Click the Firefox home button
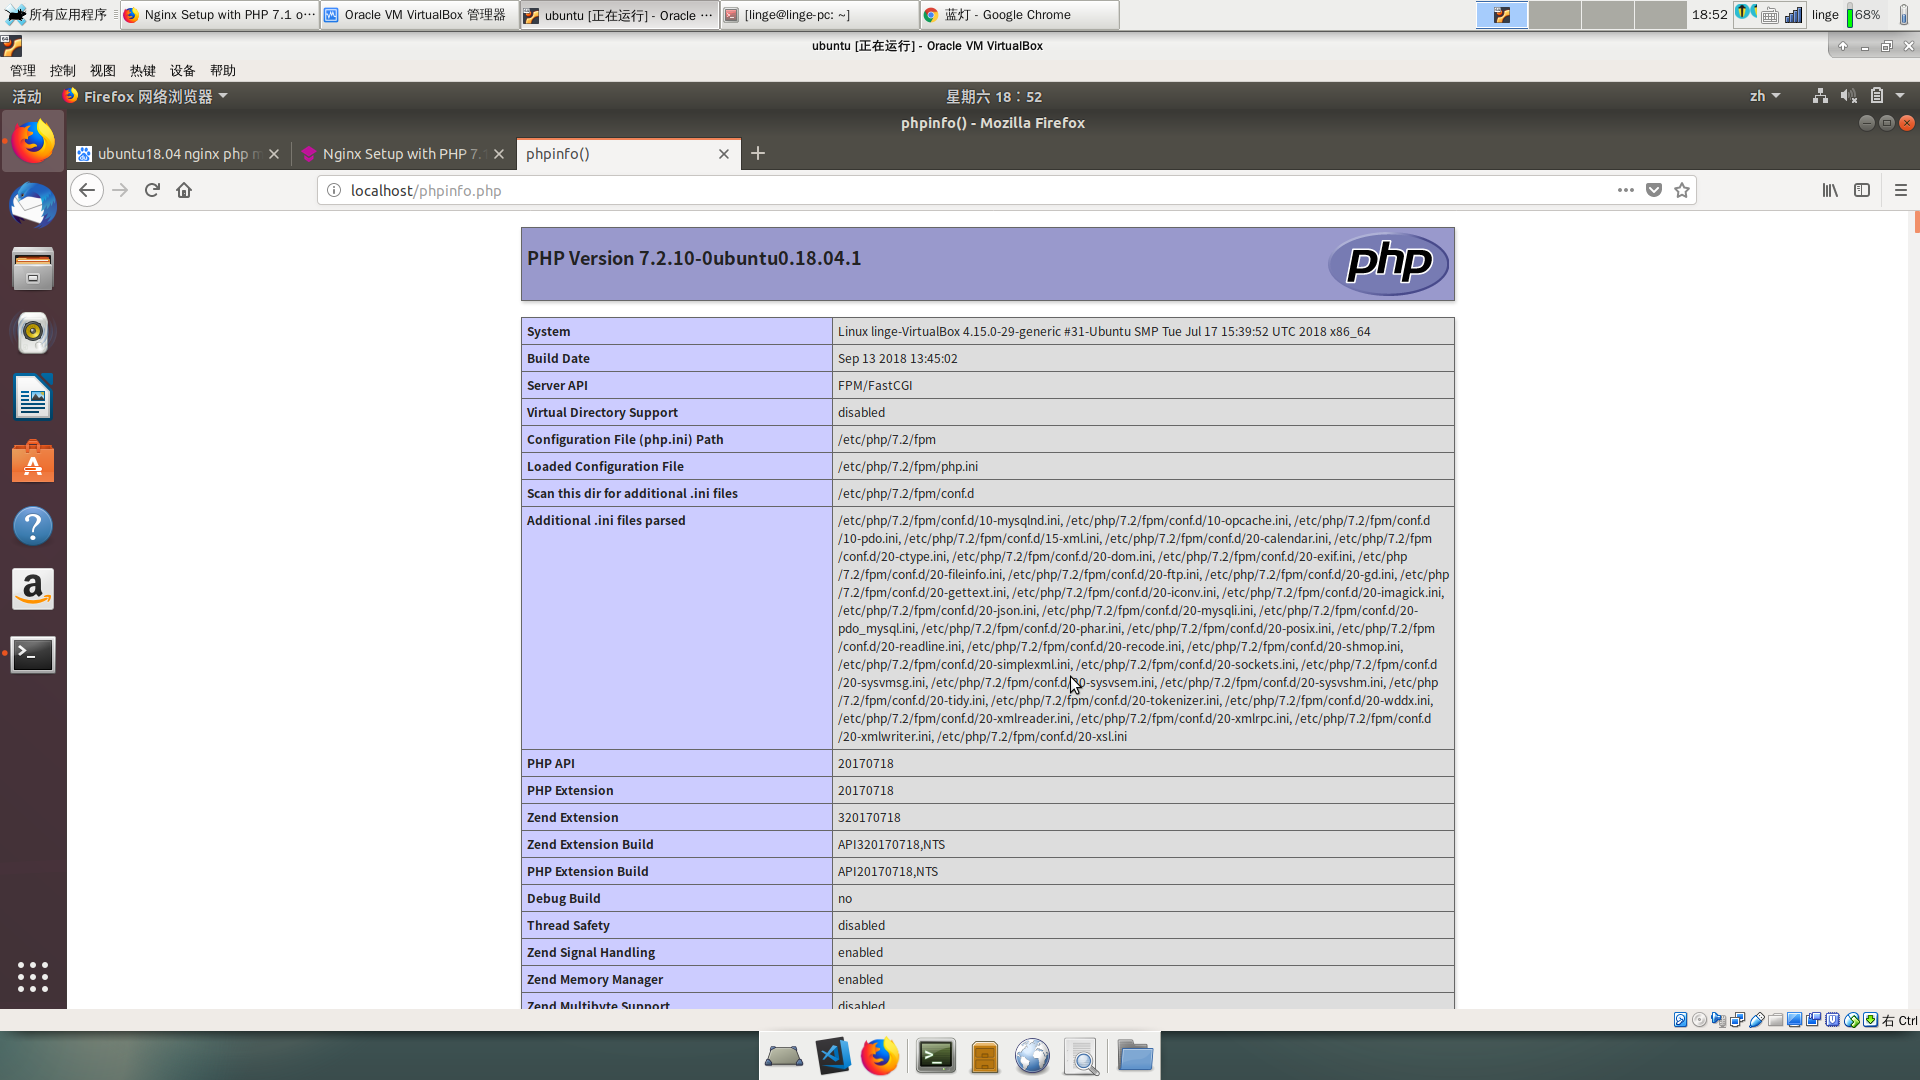The image size is (1920, 1080). tap(184, 190)
